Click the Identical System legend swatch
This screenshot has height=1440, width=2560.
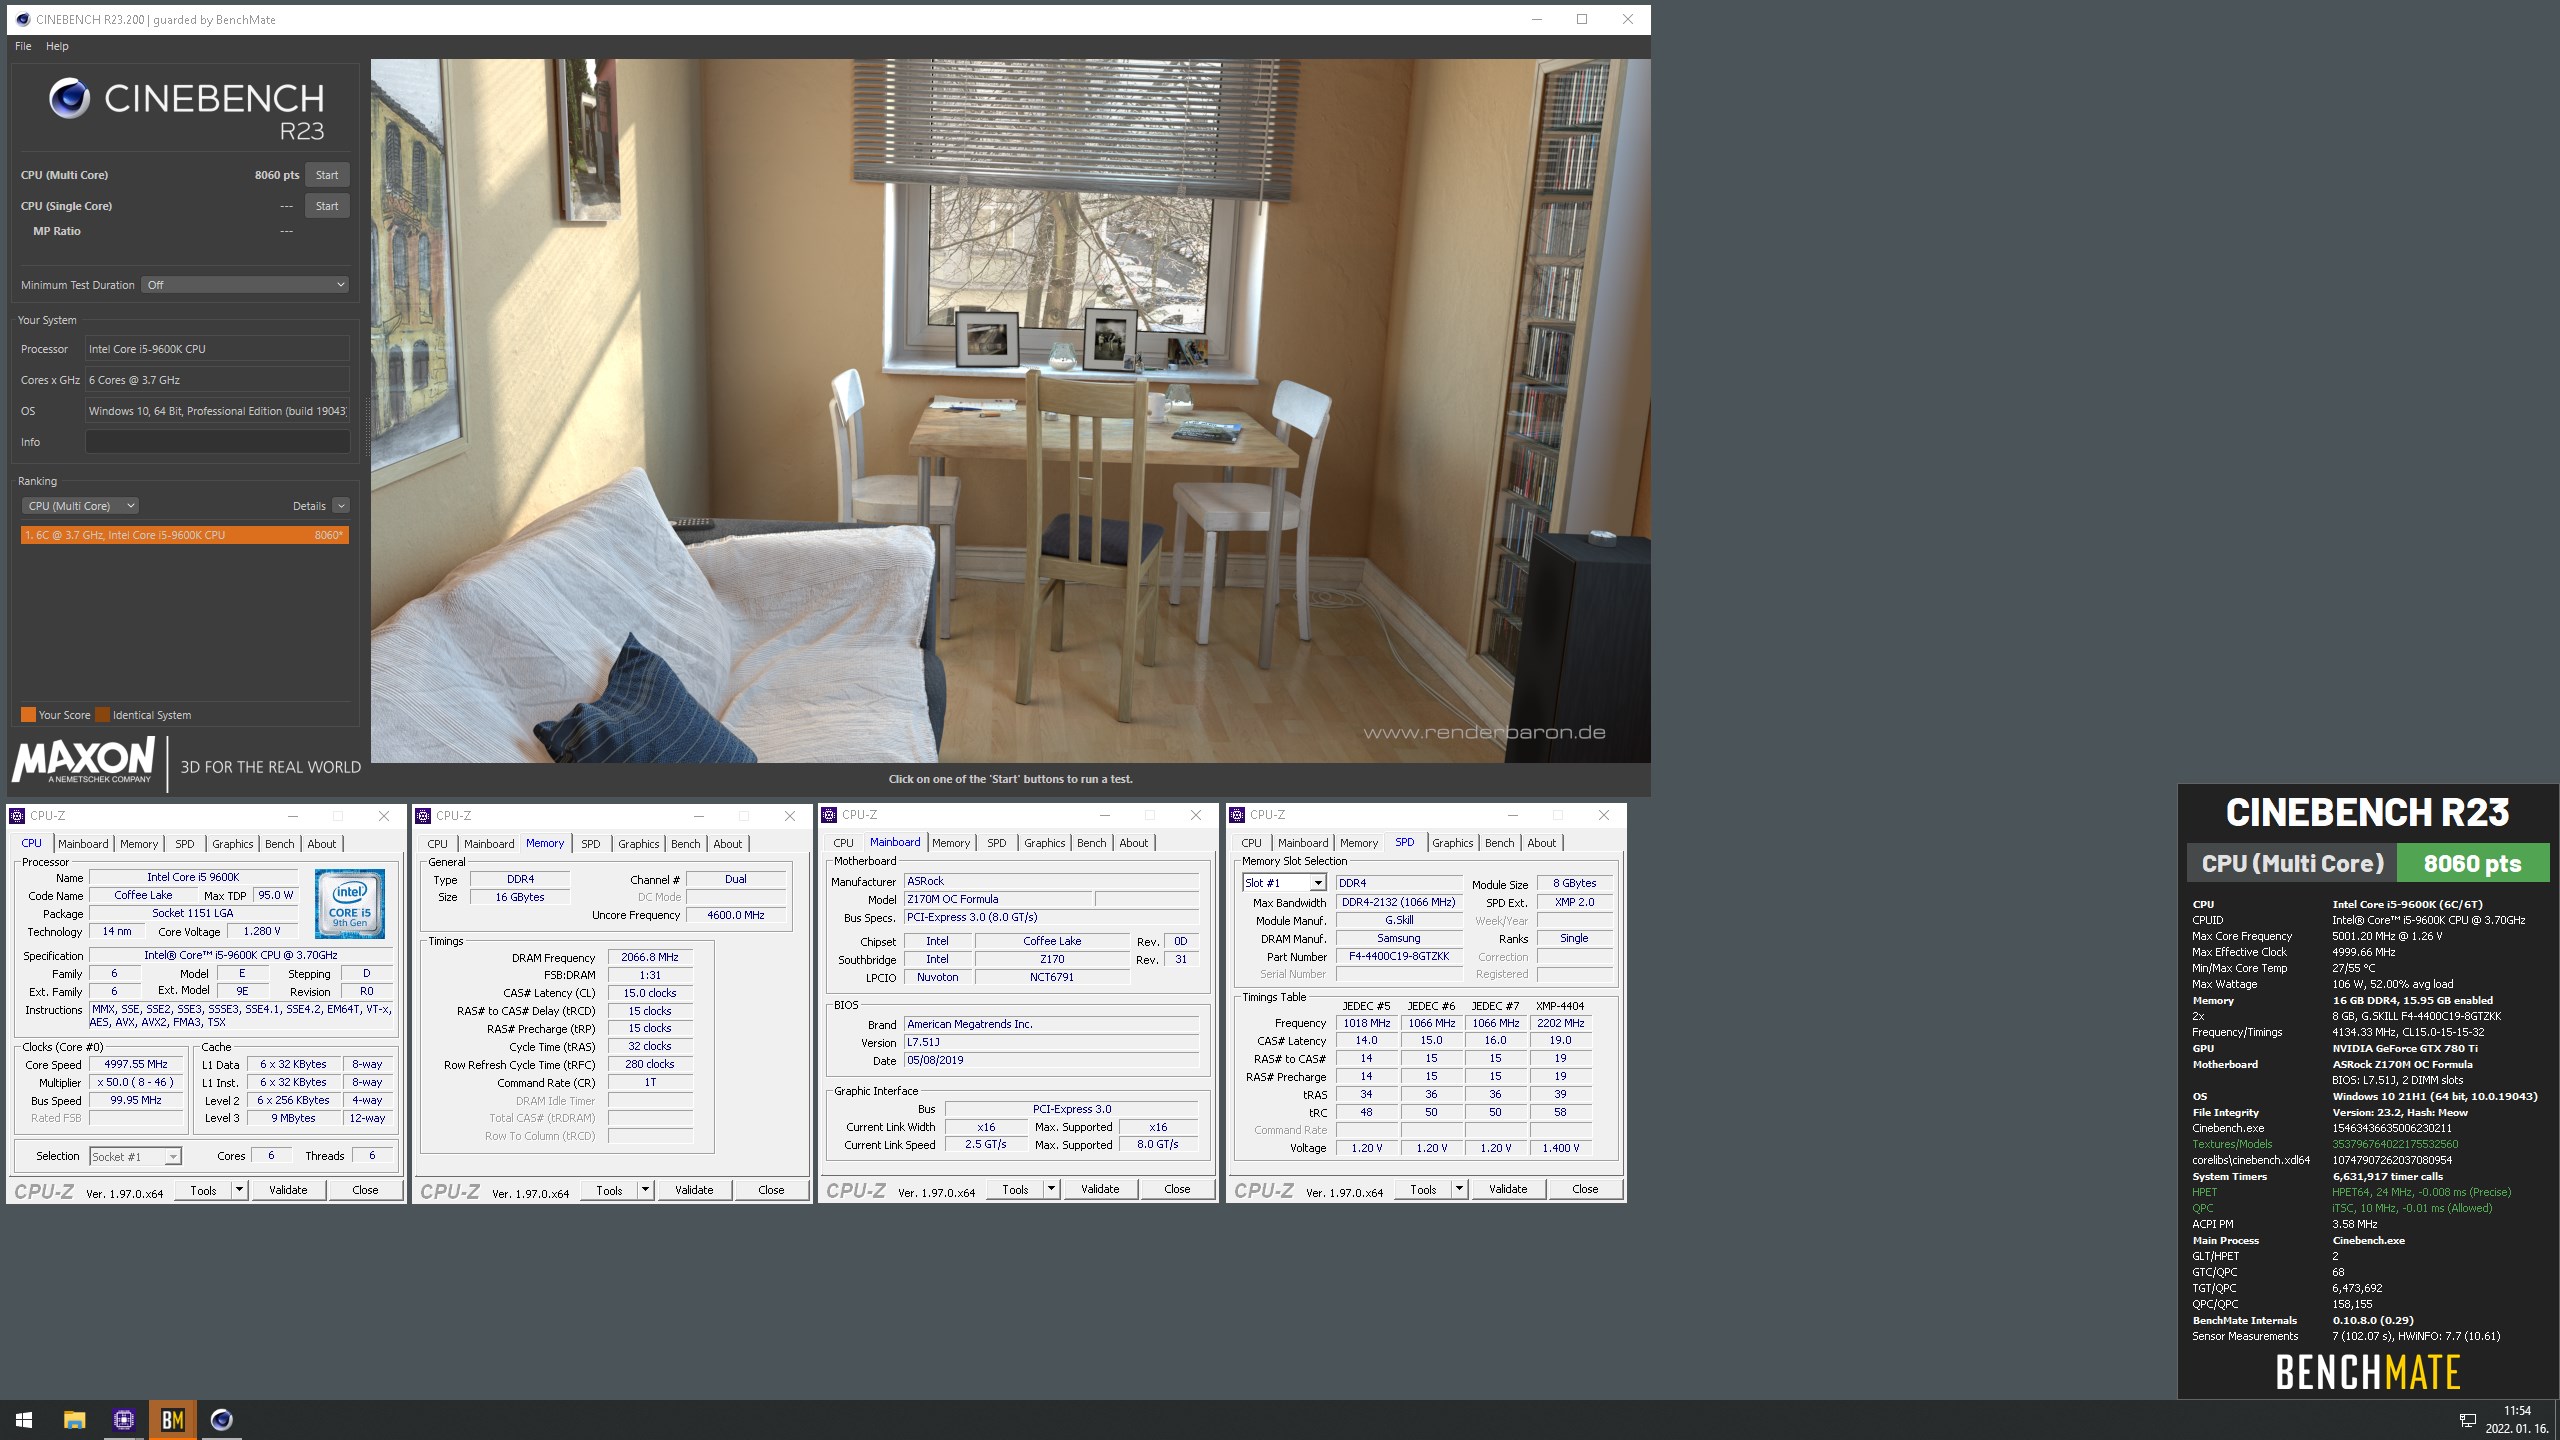(x=102, y=715)
